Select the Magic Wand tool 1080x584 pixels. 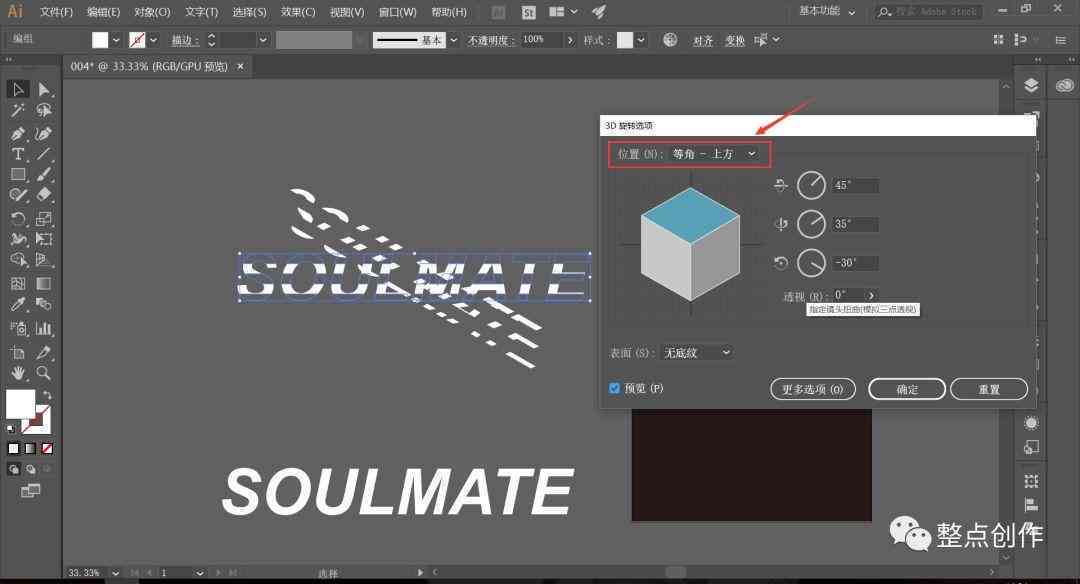click(x=18, y=110)
